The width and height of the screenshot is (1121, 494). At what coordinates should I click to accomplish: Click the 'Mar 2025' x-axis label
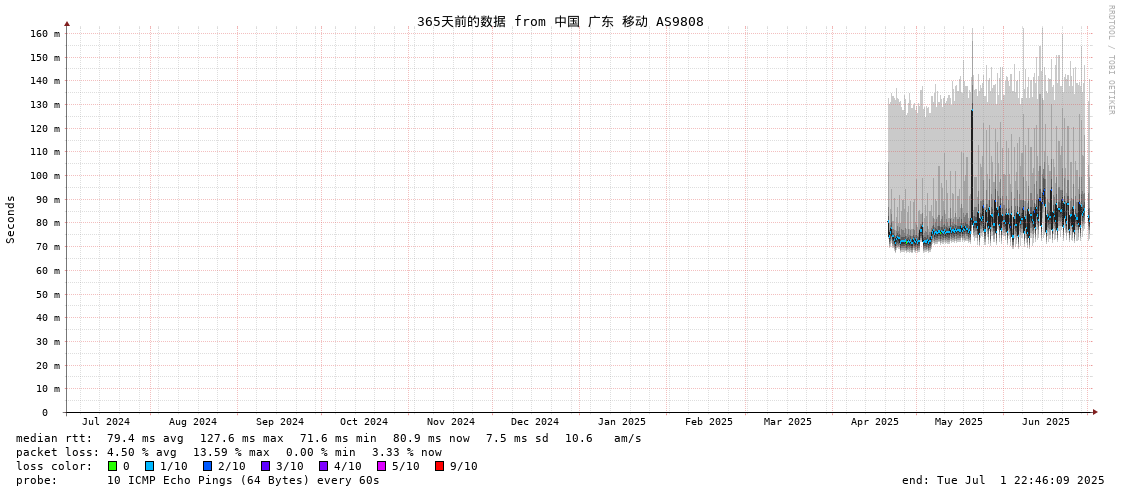tap(788, 422)
